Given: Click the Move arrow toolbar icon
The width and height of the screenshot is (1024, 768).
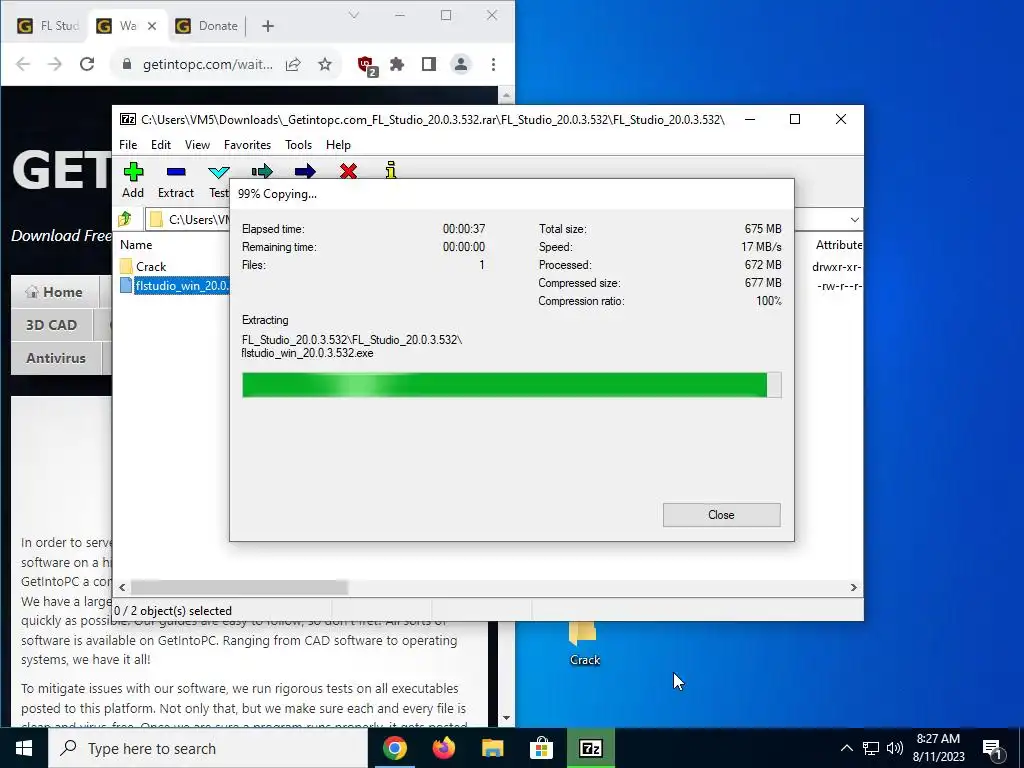Looking at the screenshot, I should pyautogui.click(x=305, y=170).
